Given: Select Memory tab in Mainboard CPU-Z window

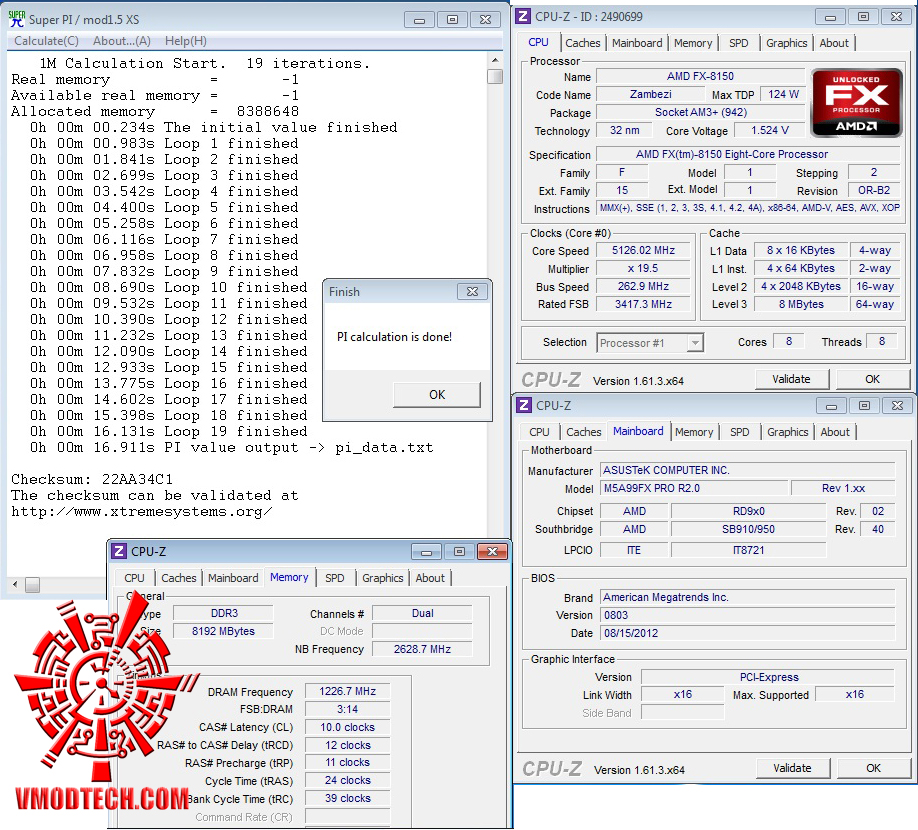Looking at the screenshot, I should [694, 432].
